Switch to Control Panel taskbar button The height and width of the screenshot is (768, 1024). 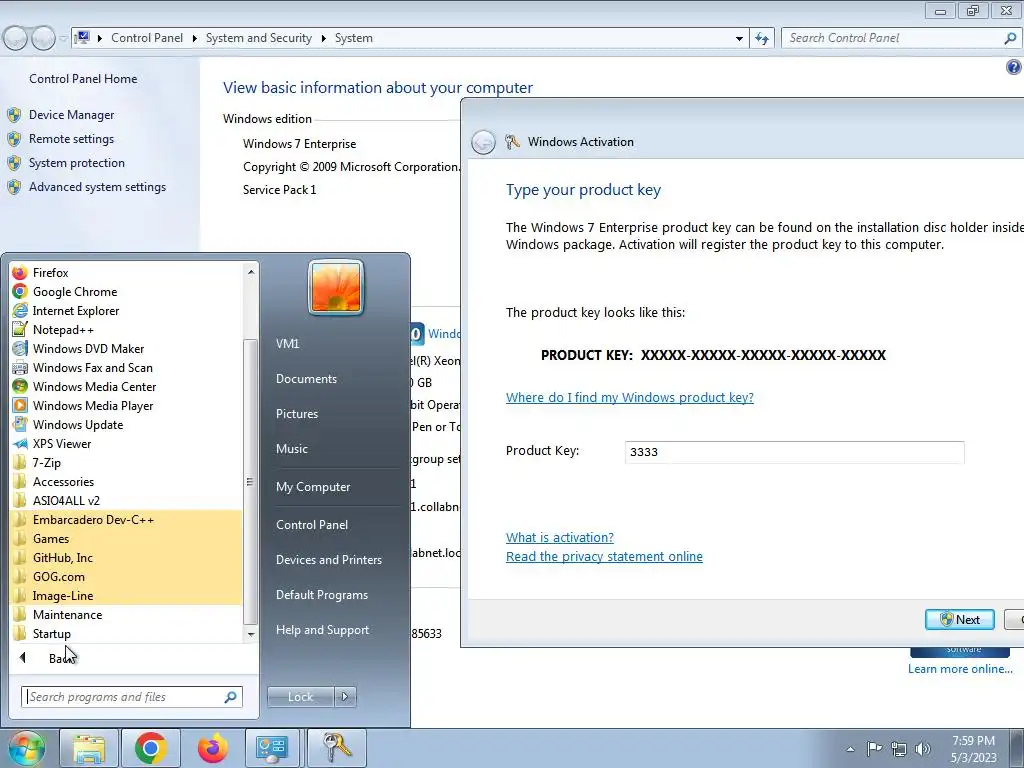pos(273,748)
